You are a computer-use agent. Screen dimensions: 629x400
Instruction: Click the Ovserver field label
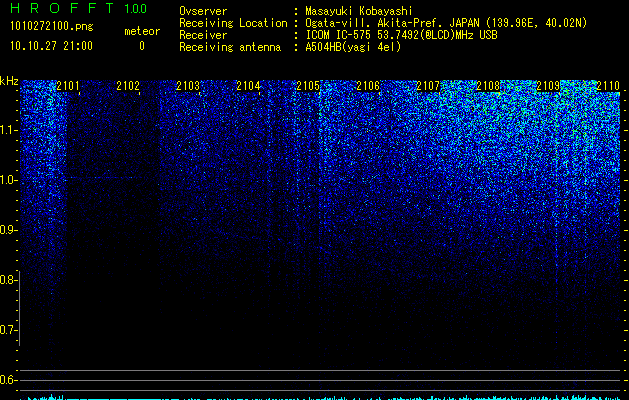[203, 11]
